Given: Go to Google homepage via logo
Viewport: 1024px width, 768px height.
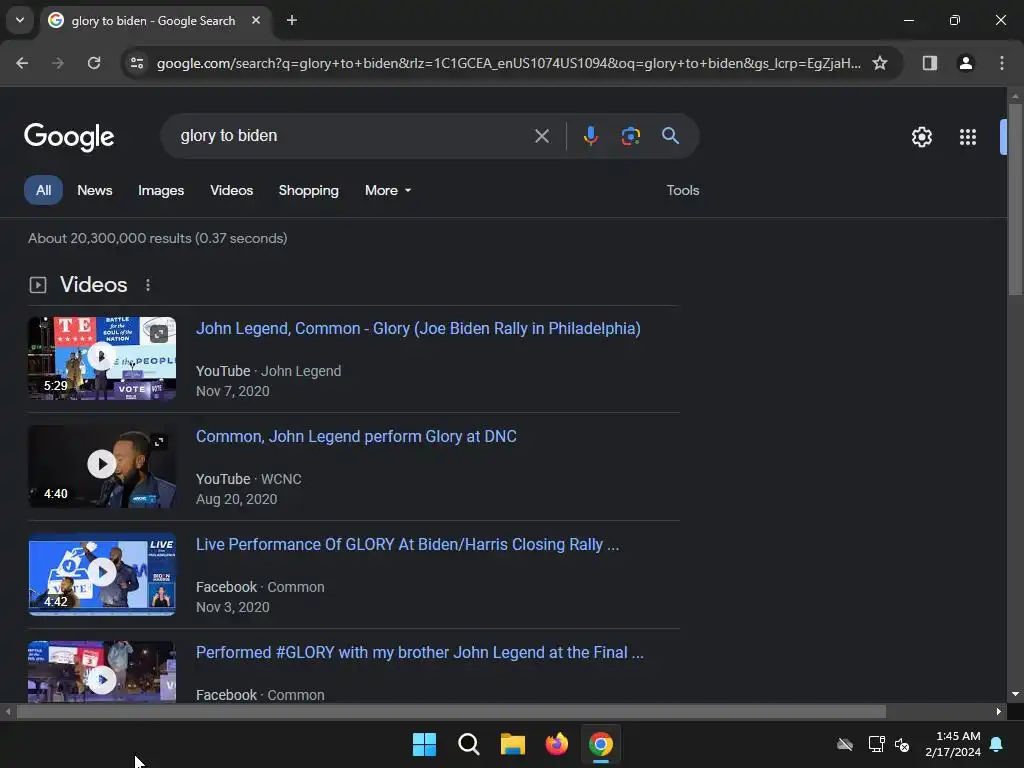Looking at the screenshot, I should pyautogui.click(x=69, y=136).
